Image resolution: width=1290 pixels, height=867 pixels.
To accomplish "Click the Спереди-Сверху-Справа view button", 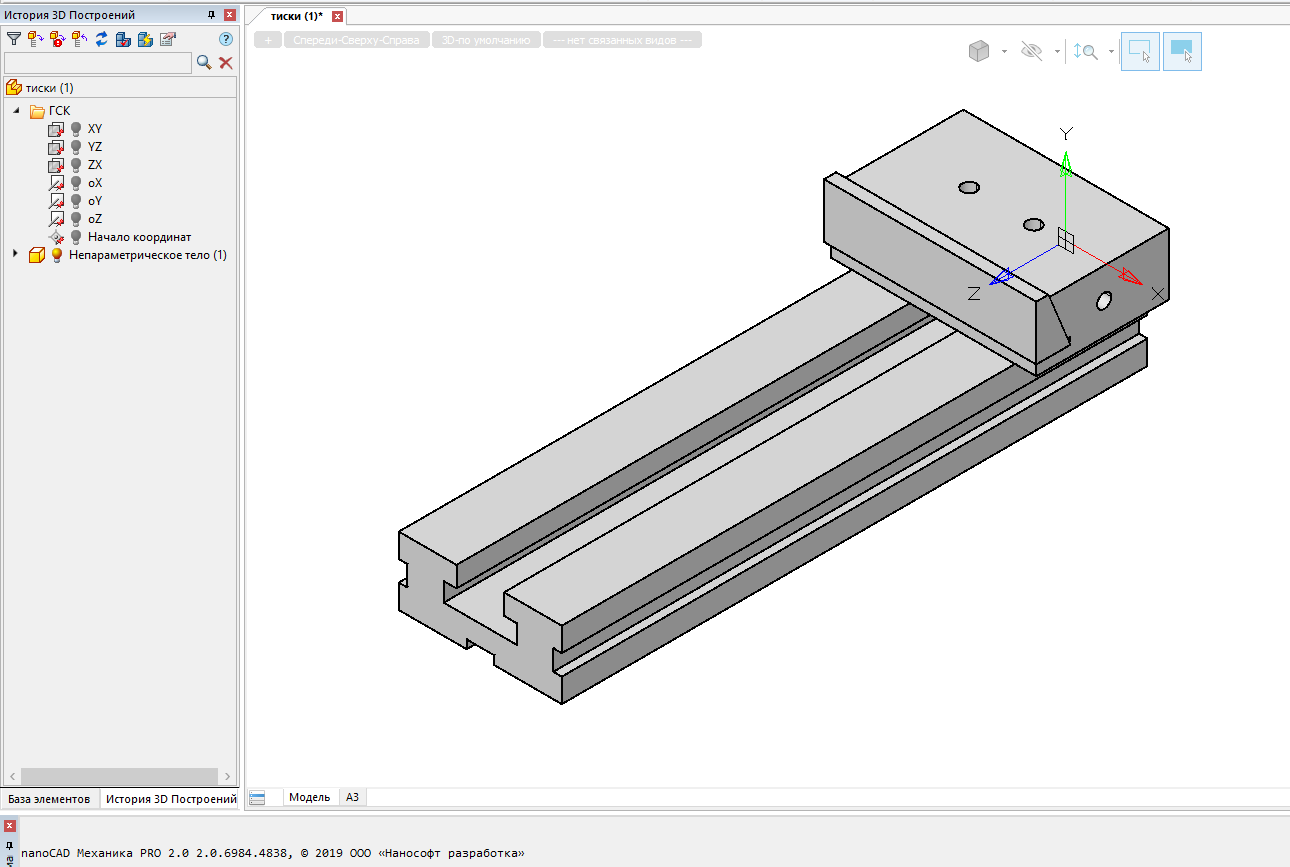I will pyautogui.click(x=356, y=40).
